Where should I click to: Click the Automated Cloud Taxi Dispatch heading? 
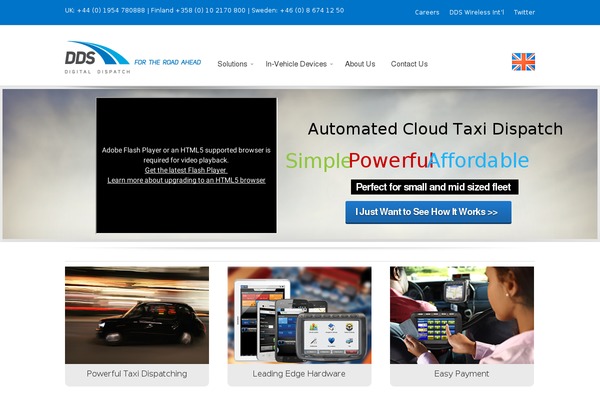[435, 129]
